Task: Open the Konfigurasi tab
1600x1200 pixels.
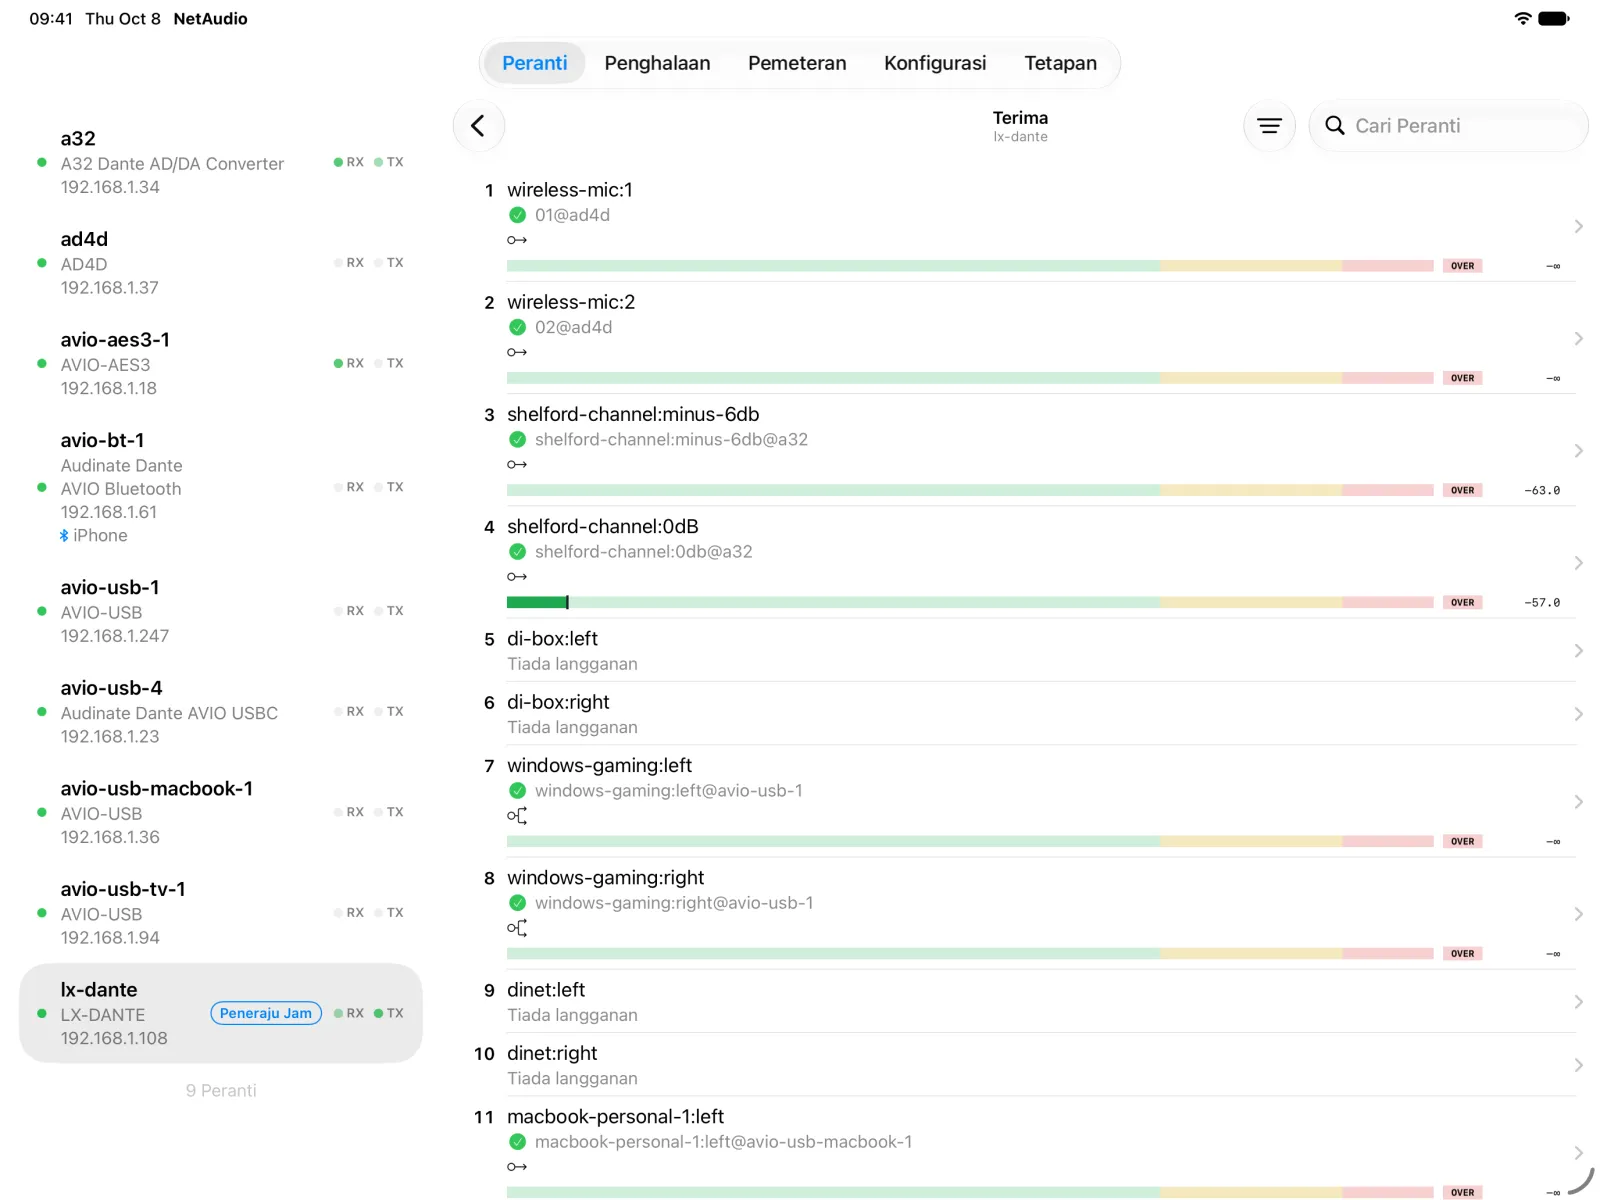Action: coord(935,63)
